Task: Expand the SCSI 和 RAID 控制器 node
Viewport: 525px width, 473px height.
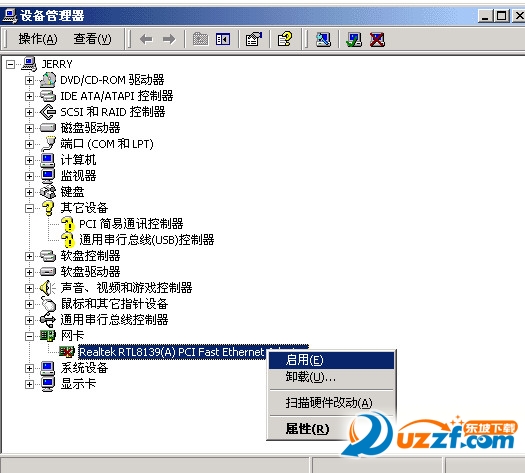Action: tap(29, 112)
